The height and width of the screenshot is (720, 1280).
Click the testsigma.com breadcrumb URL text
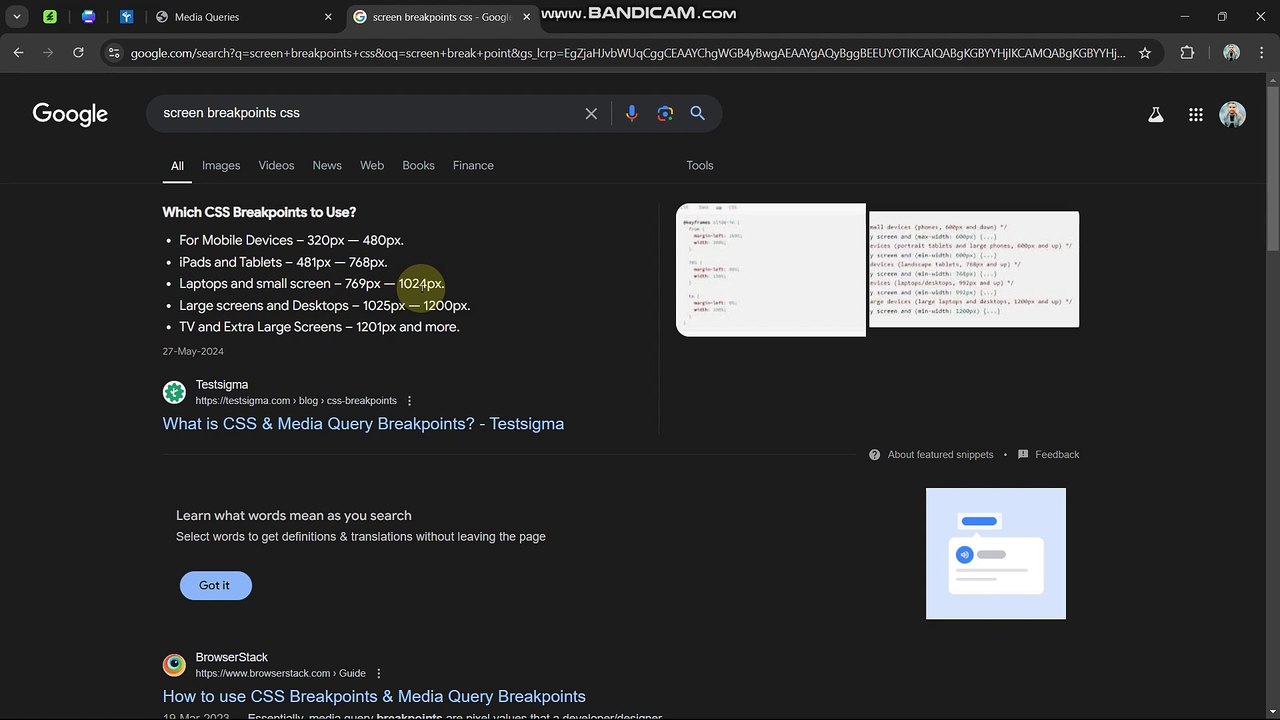tap(296, 401)
